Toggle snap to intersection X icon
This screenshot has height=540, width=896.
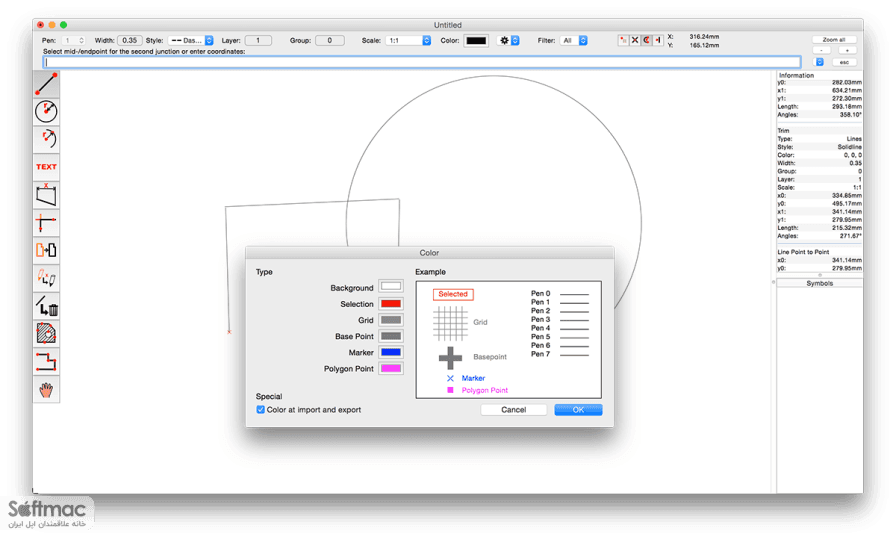[635, 40]
